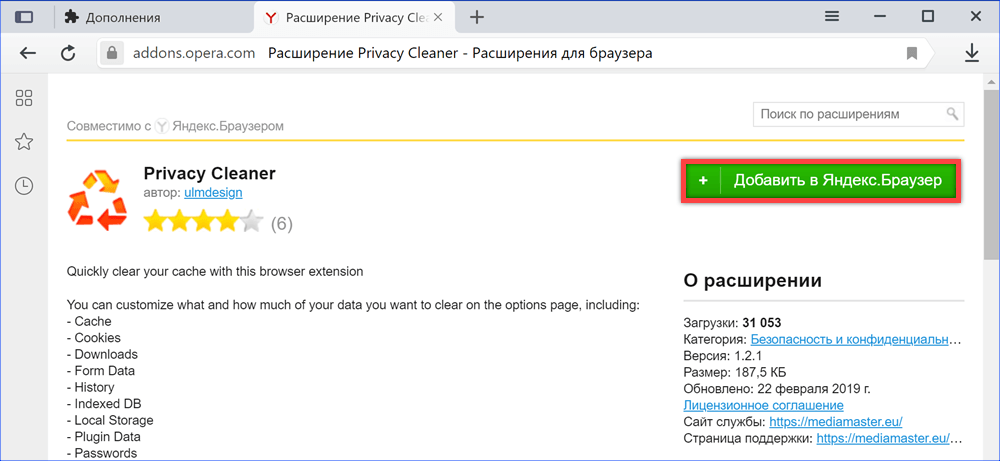Open a new tab with plus

[x=476, y=17]
